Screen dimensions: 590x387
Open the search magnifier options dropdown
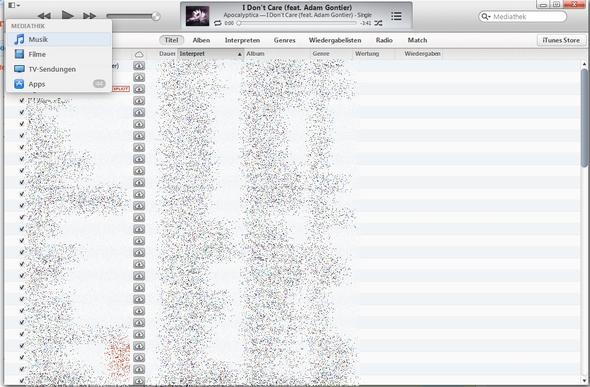486,17
